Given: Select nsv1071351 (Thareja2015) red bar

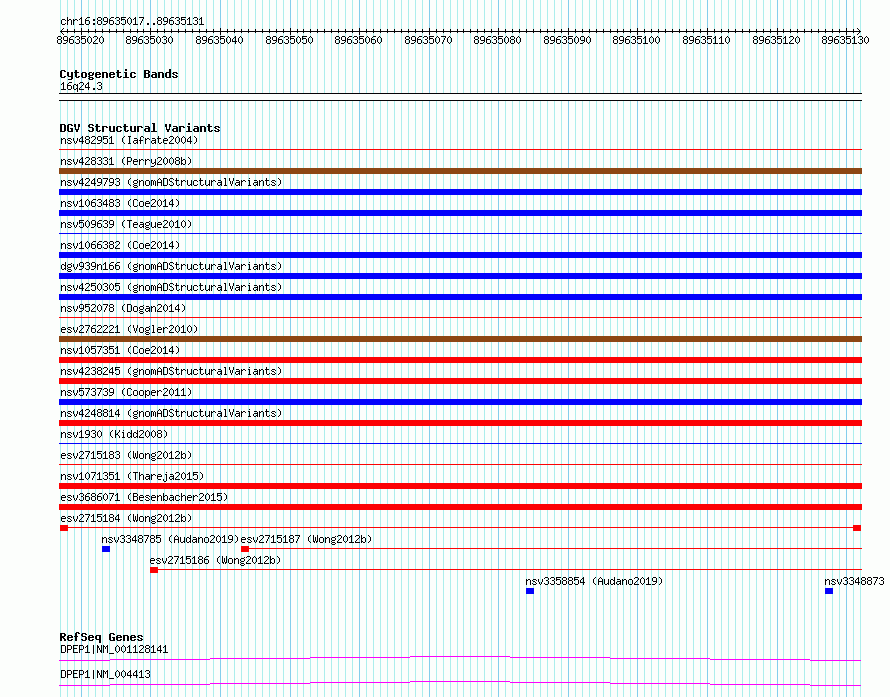Looking at the screenshot, I should 460,486.
